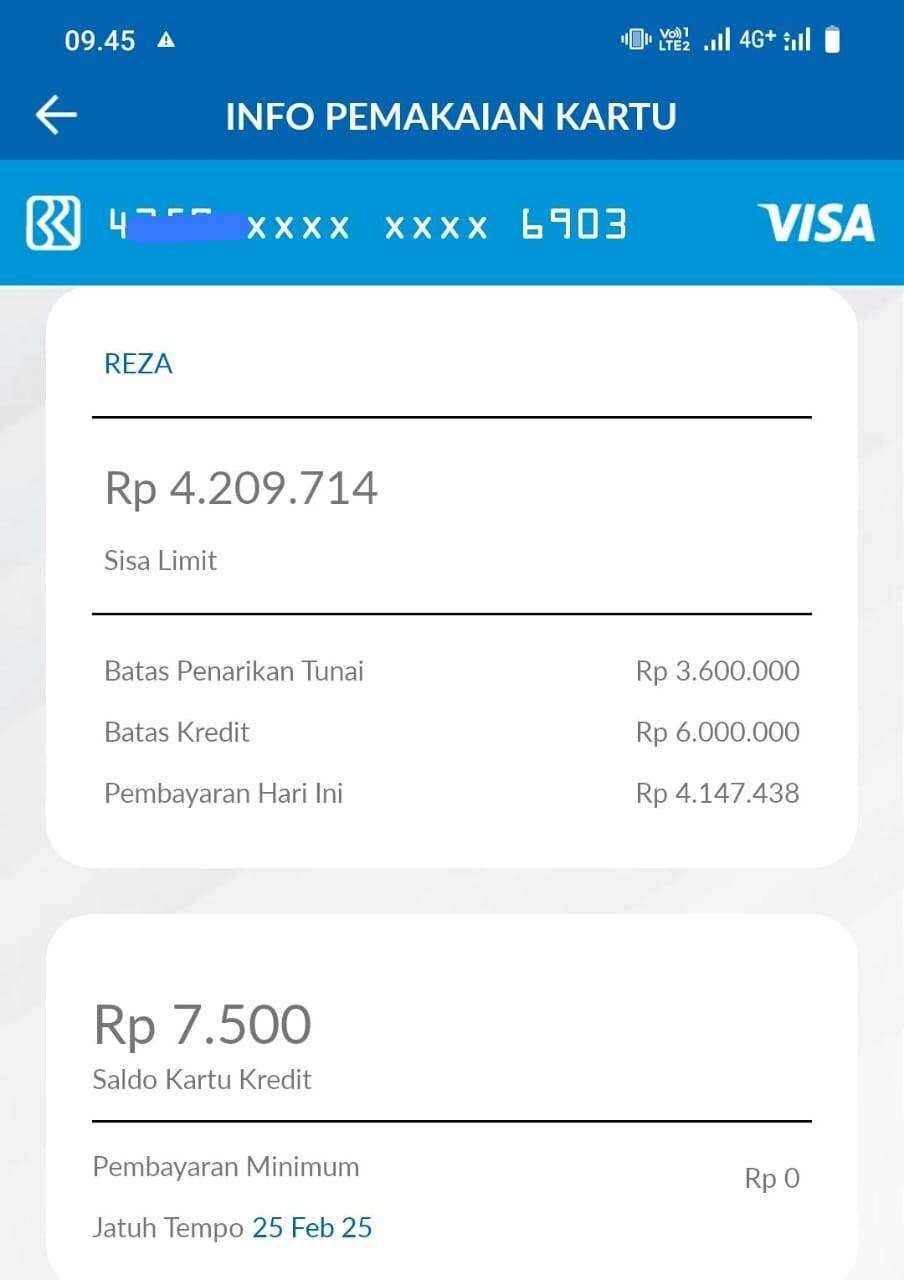Tap the battery icon in status bar
Image resolution: width=904 pixels, height=1280 pixels.
click(x=832, y=40)
